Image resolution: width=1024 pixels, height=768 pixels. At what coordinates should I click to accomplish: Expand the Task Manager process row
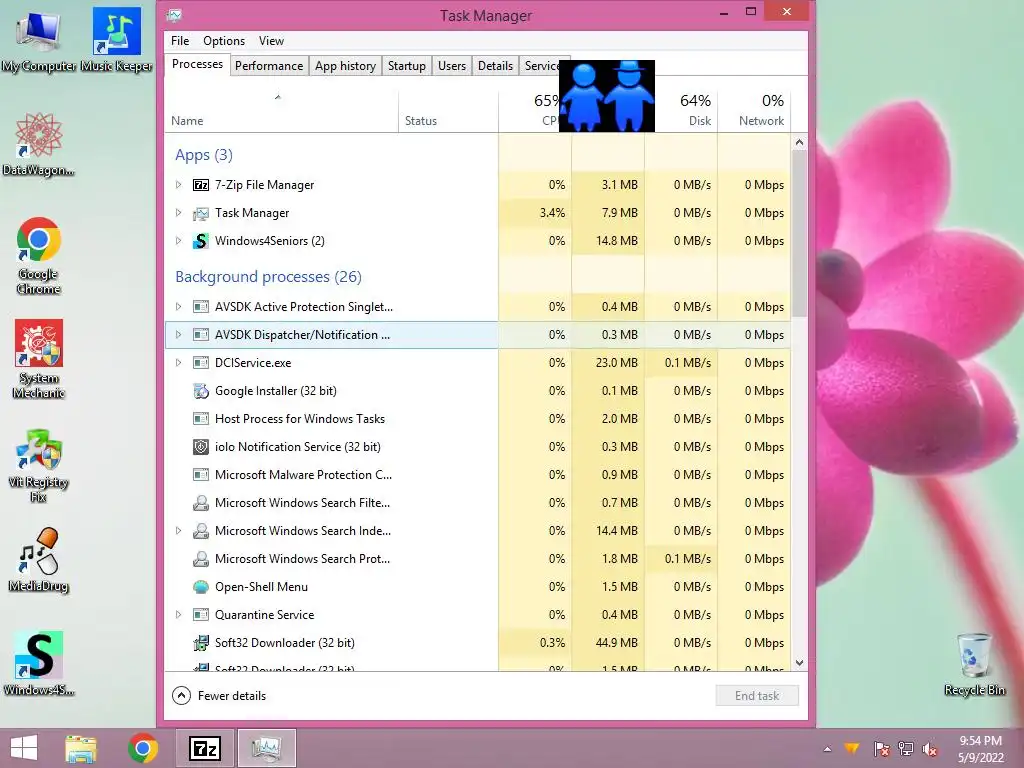(178, 213)
